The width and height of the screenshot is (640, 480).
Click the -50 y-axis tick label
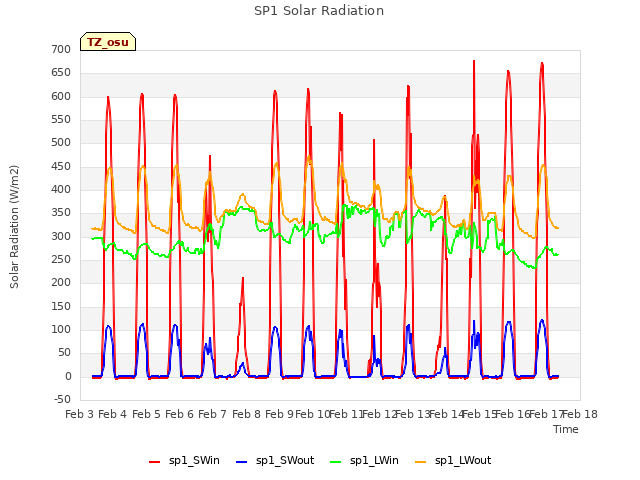click(62, 399)
